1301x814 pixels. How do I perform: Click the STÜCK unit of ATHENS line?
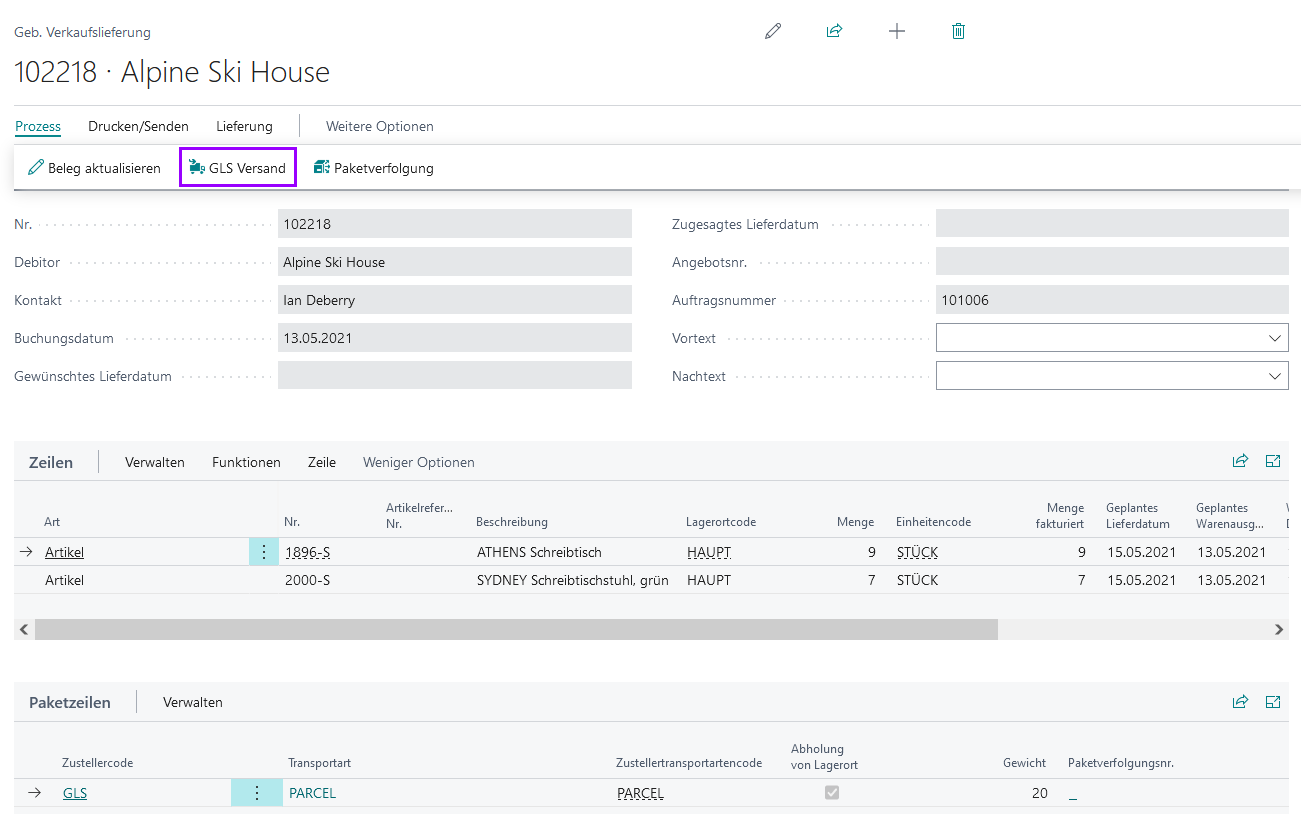coord(917,552)
